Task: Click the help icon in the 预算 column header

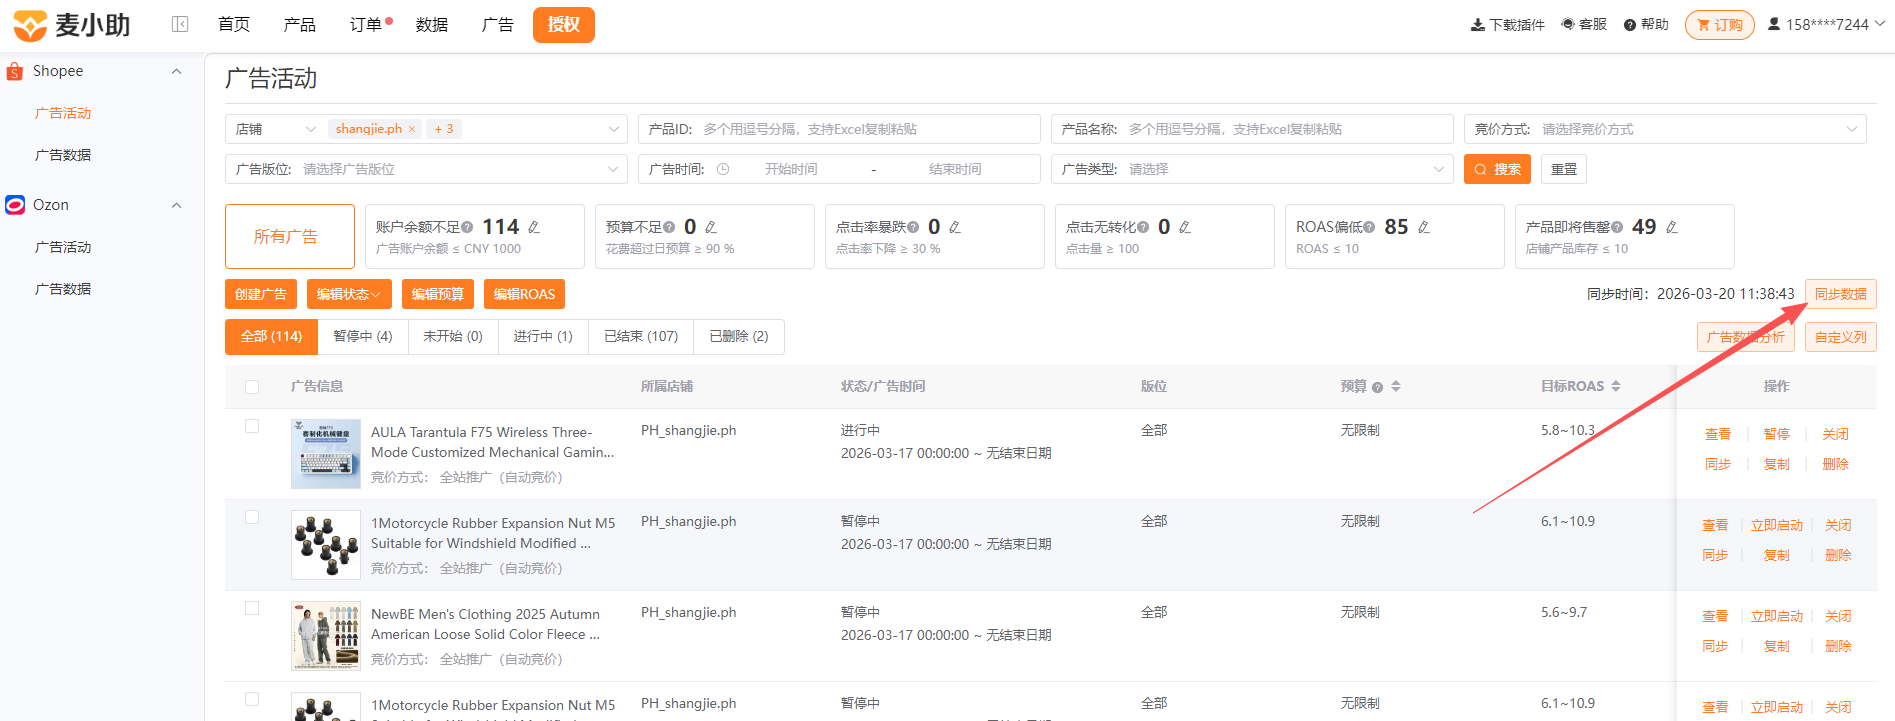Action: coord(1377,387)
